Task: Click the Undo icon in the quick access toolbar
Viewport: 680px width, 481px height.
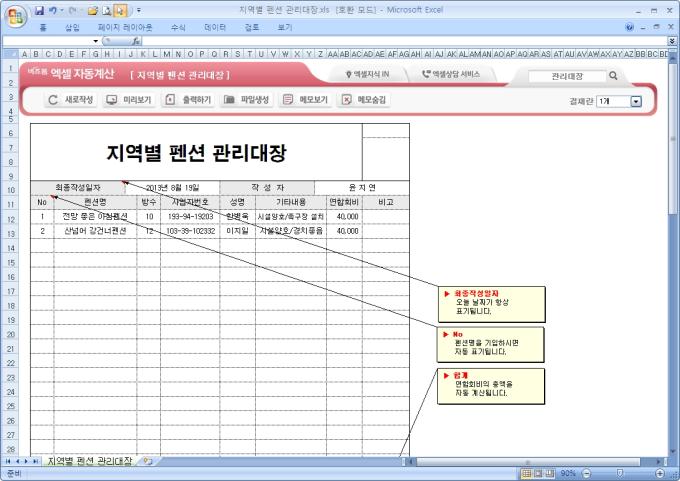Action: pyautogui.click(x=55, y=9)
